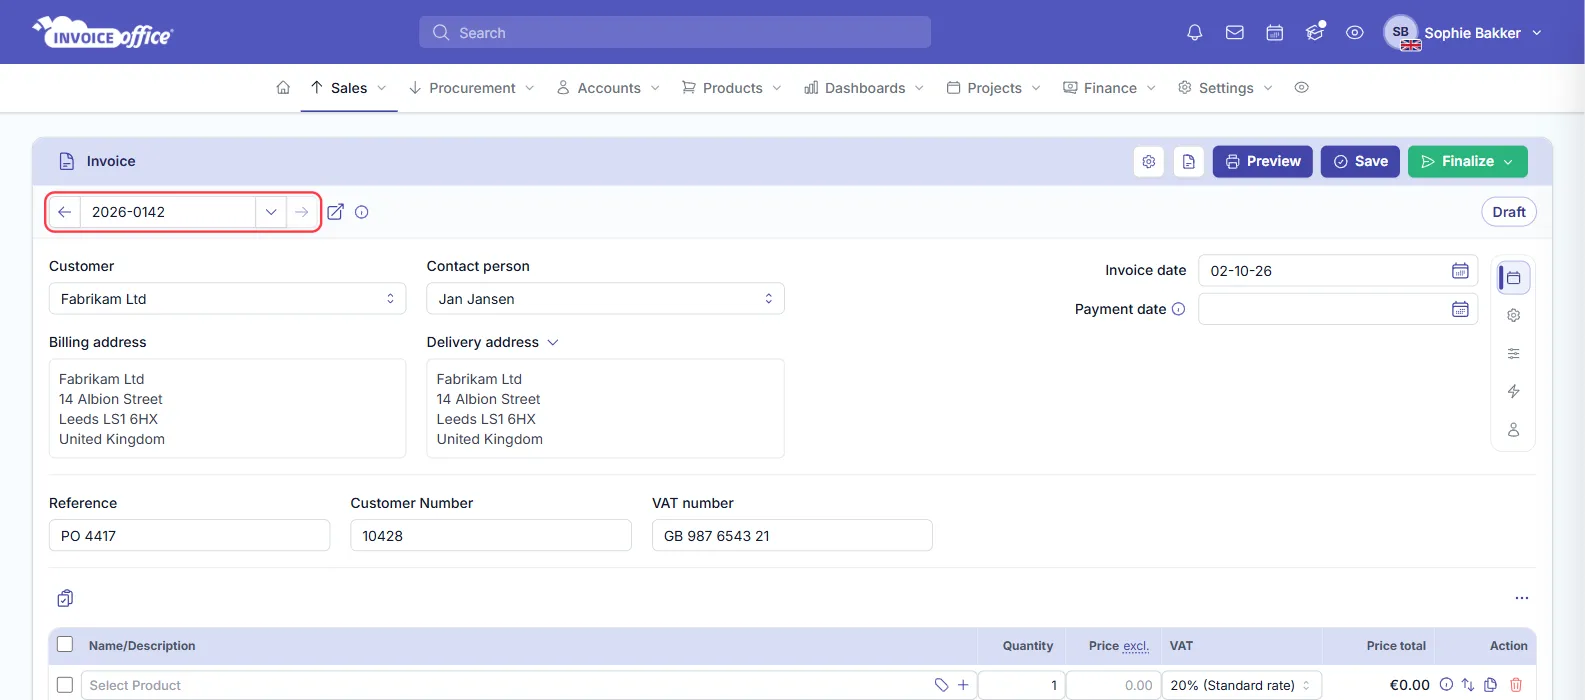Viewport: 1585px width, 700px height.
Task: Open the Finance menu
Action: [x=1110, y=88]
